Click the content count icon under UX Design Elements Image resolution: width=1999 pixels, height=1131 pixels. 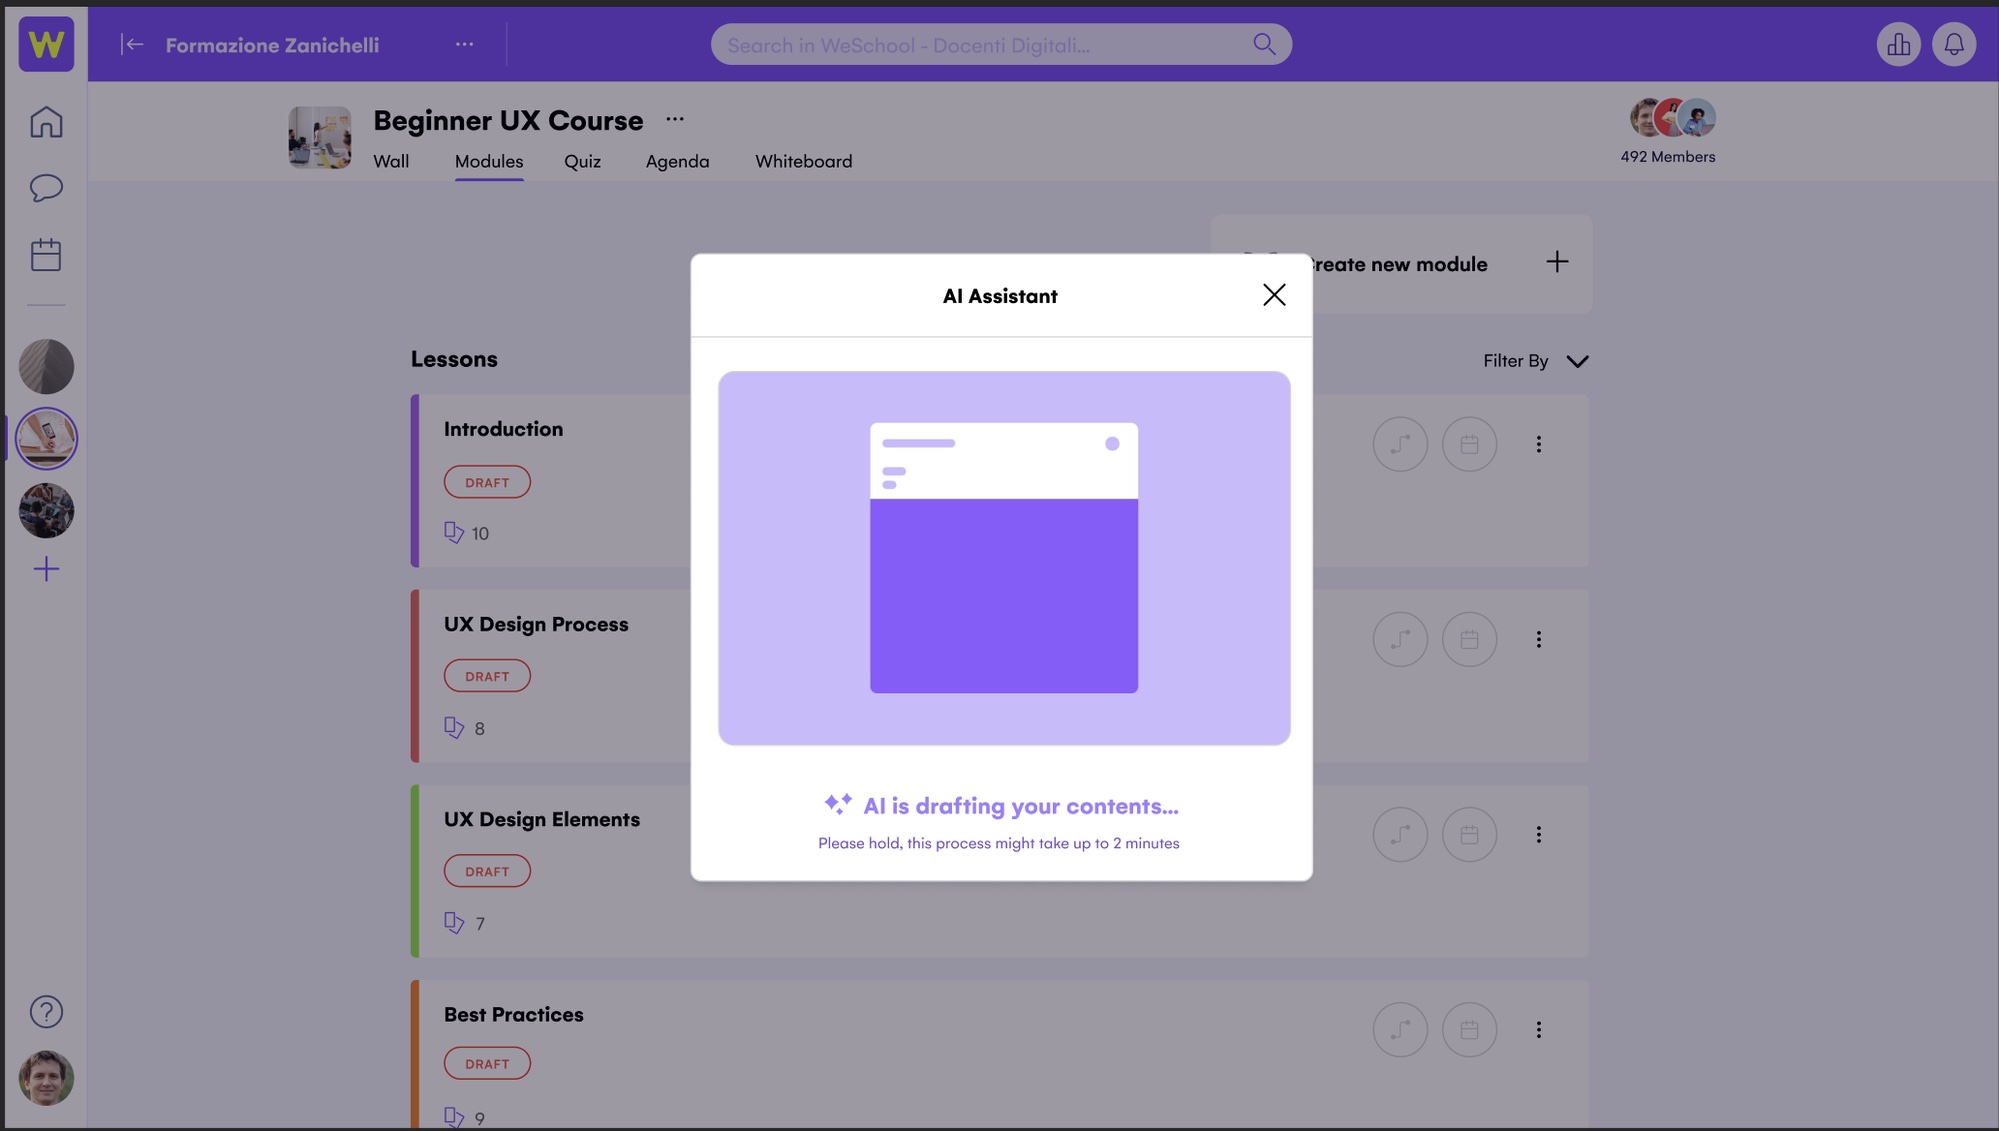[453, 922]
